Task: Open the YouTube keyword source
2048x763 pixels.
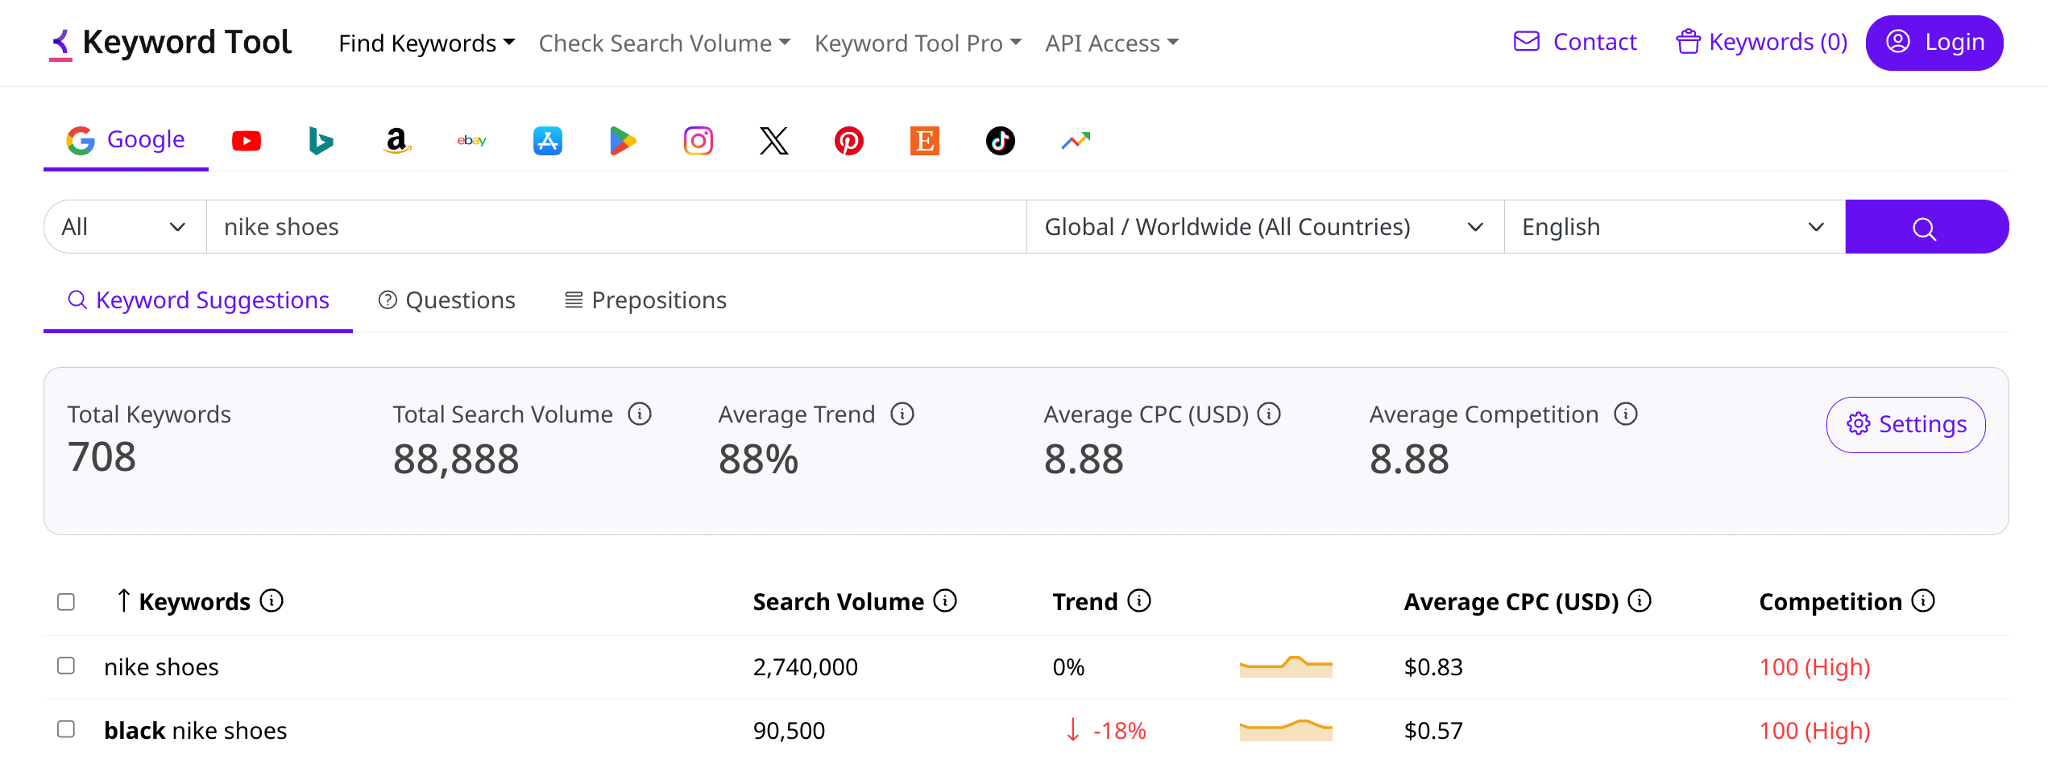Action: point(246,141)
